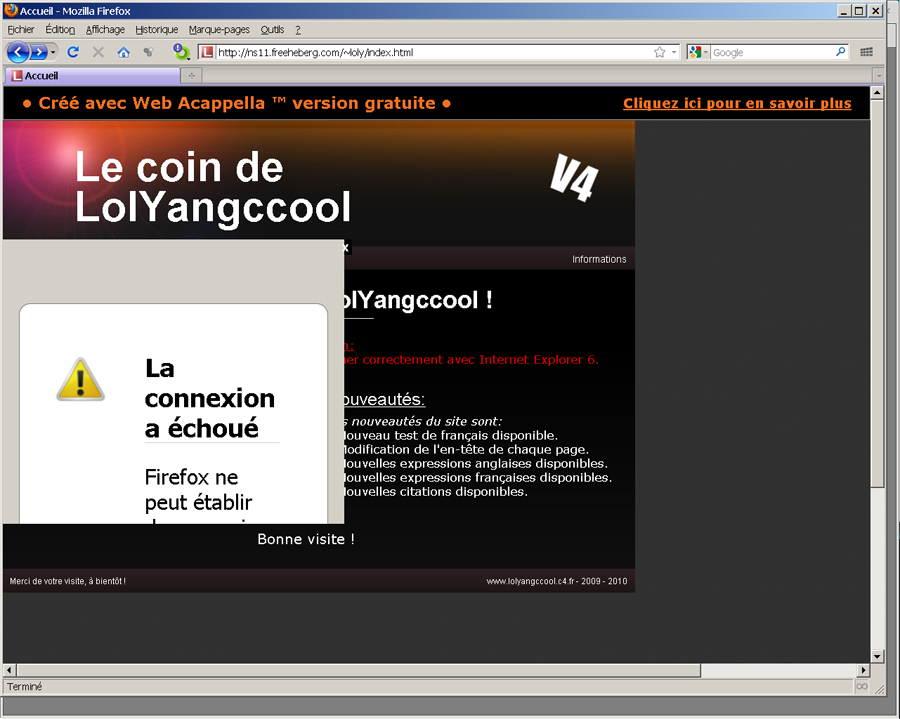Open the navigation history dropdown arrow
Viewport: 900px width, 719px height.
[x=53, y=52]
